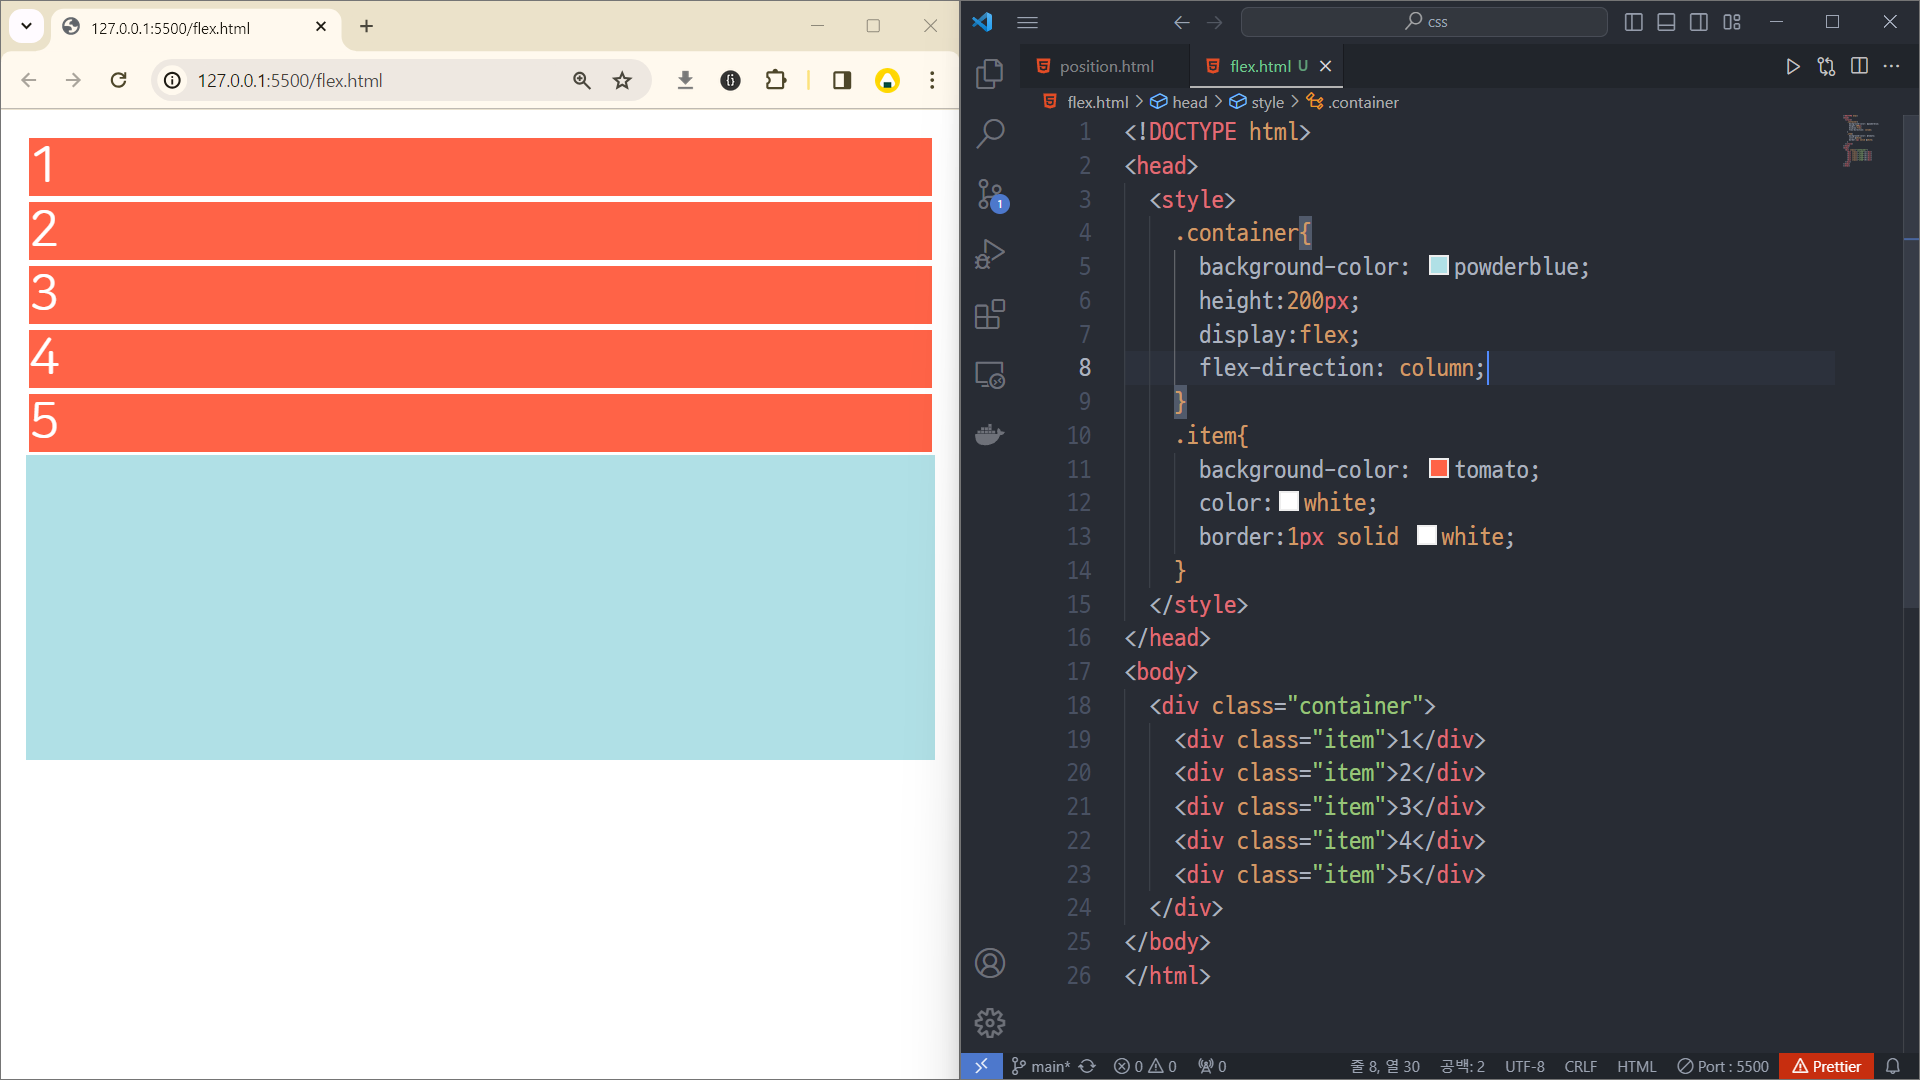1920x1080 pixels.
Task: Expand the head breadcrumb dropdown
Action: click(x=1189, y=102)
